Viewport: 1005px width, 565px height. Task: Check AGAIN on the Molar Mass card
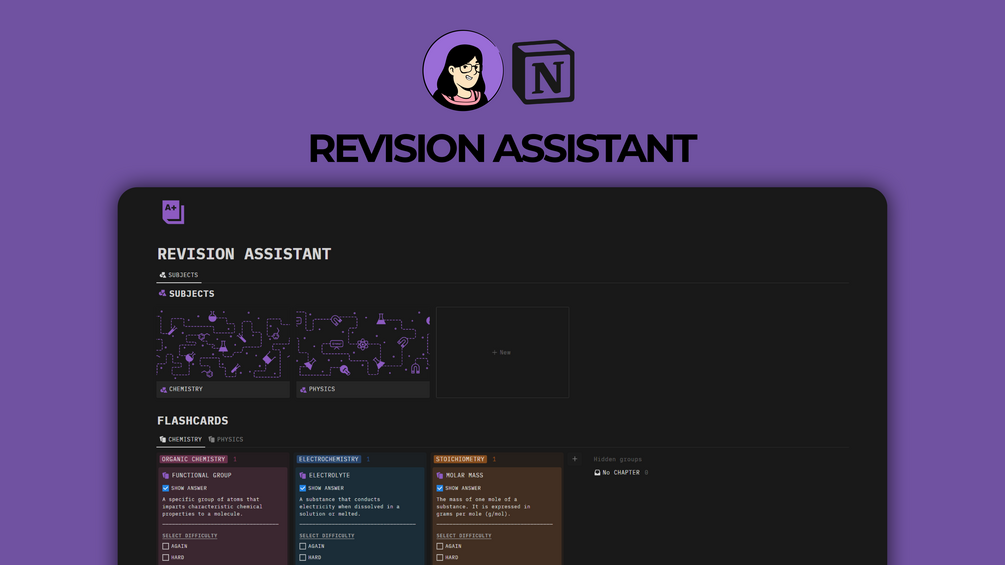pyautogui.click(x=440, y=546)
